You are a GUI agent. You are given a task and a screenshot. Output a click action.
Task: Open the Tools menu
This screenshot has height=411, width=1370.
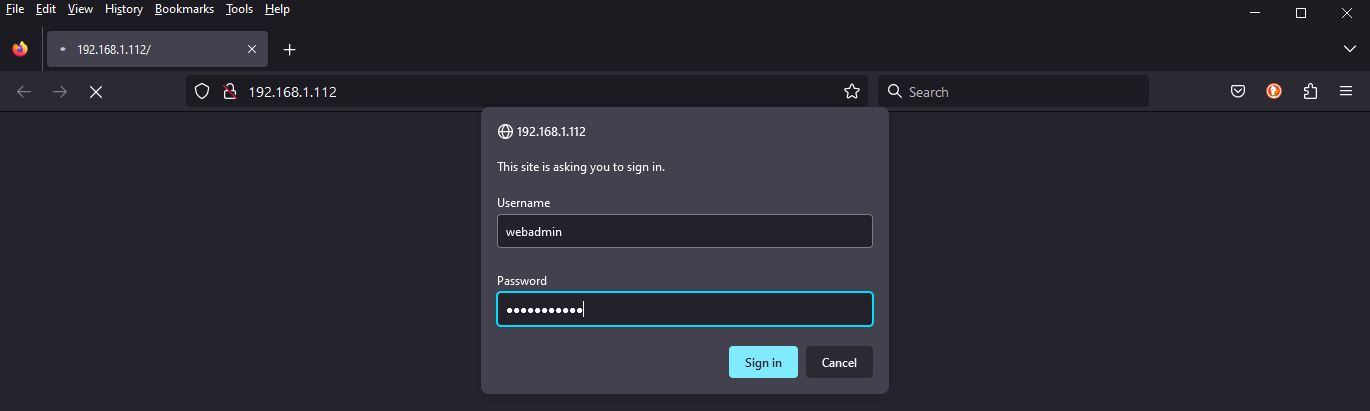[x=239, y=9]
